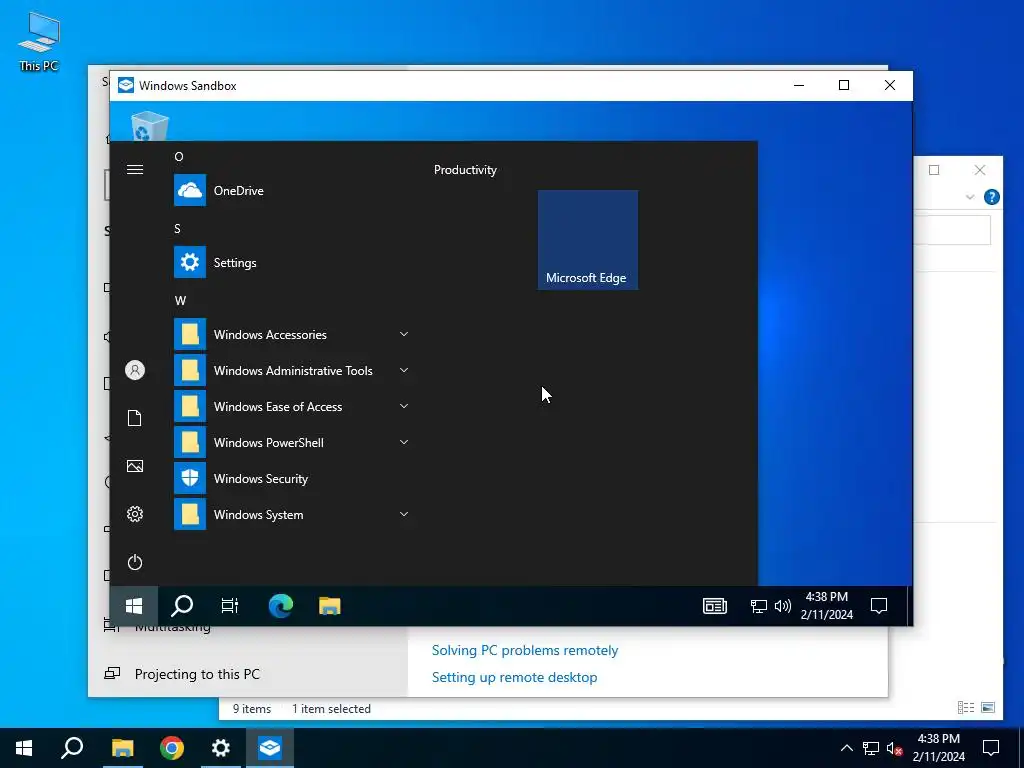
Task: Open the Power options in sandbox Start
Action: (x=135, y=562)
